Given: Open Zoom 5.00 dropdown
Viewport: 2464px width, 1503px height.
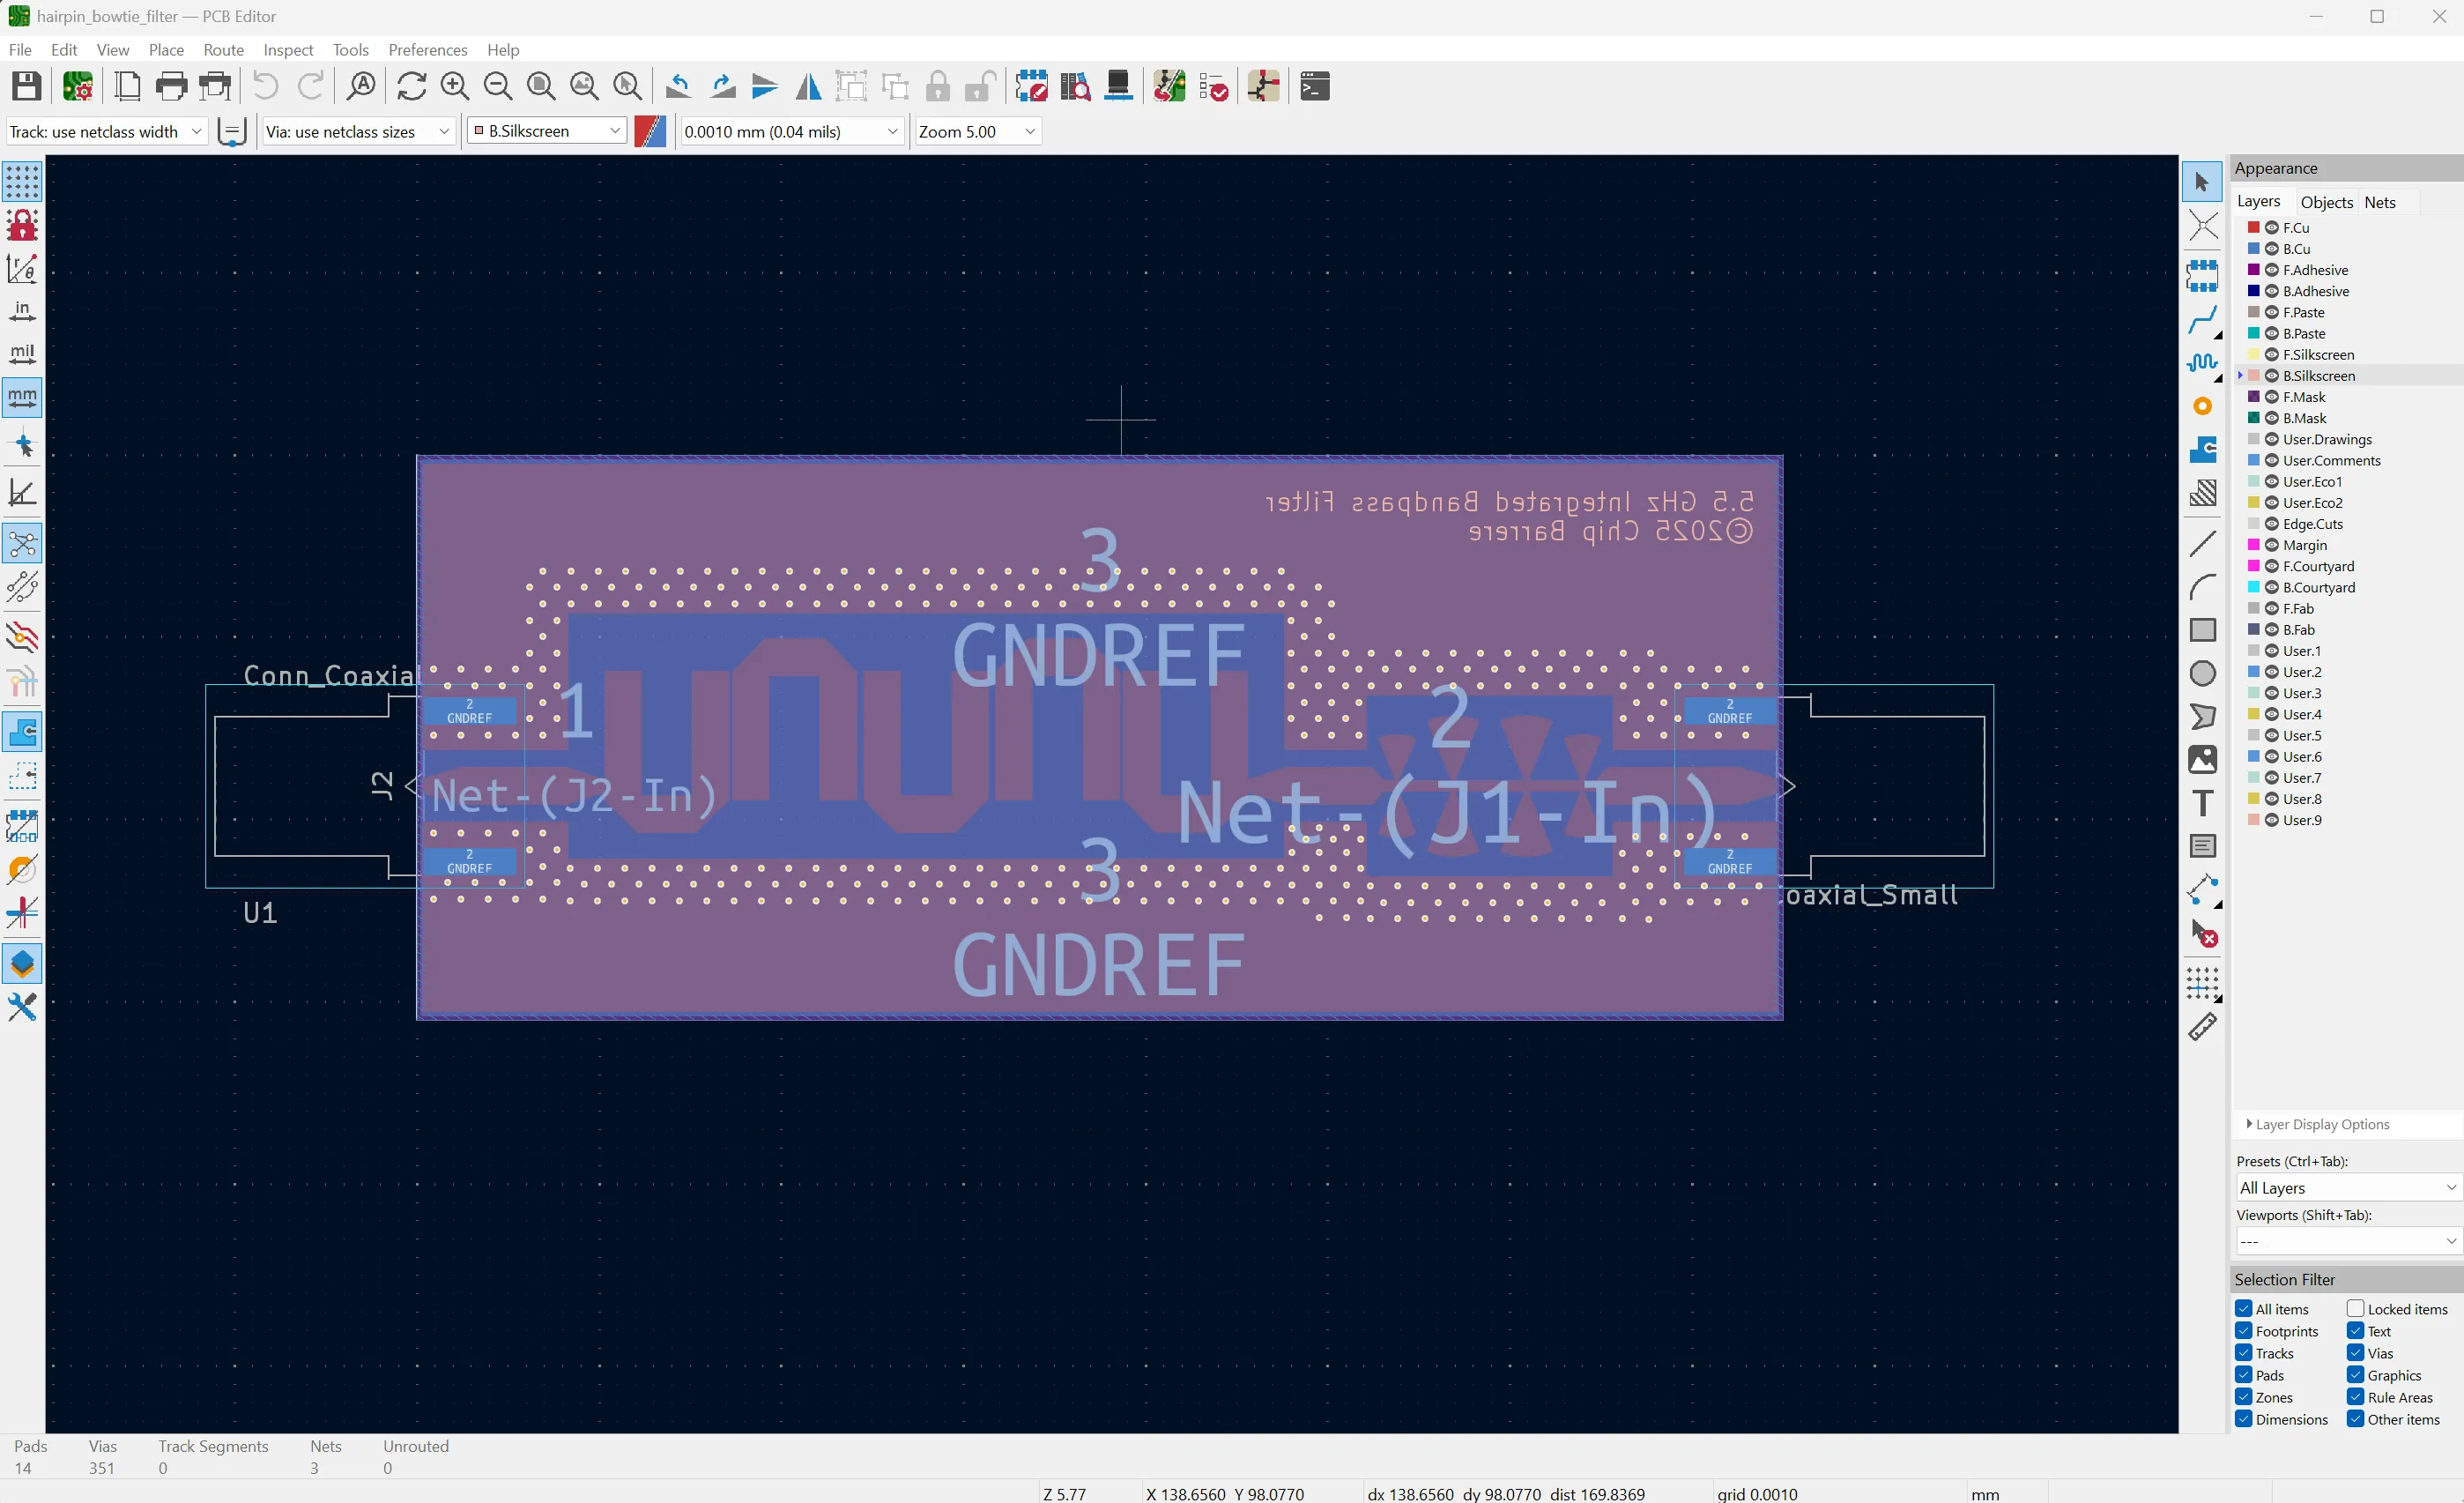Looking at the screenshot, I should tap(977, 131).
